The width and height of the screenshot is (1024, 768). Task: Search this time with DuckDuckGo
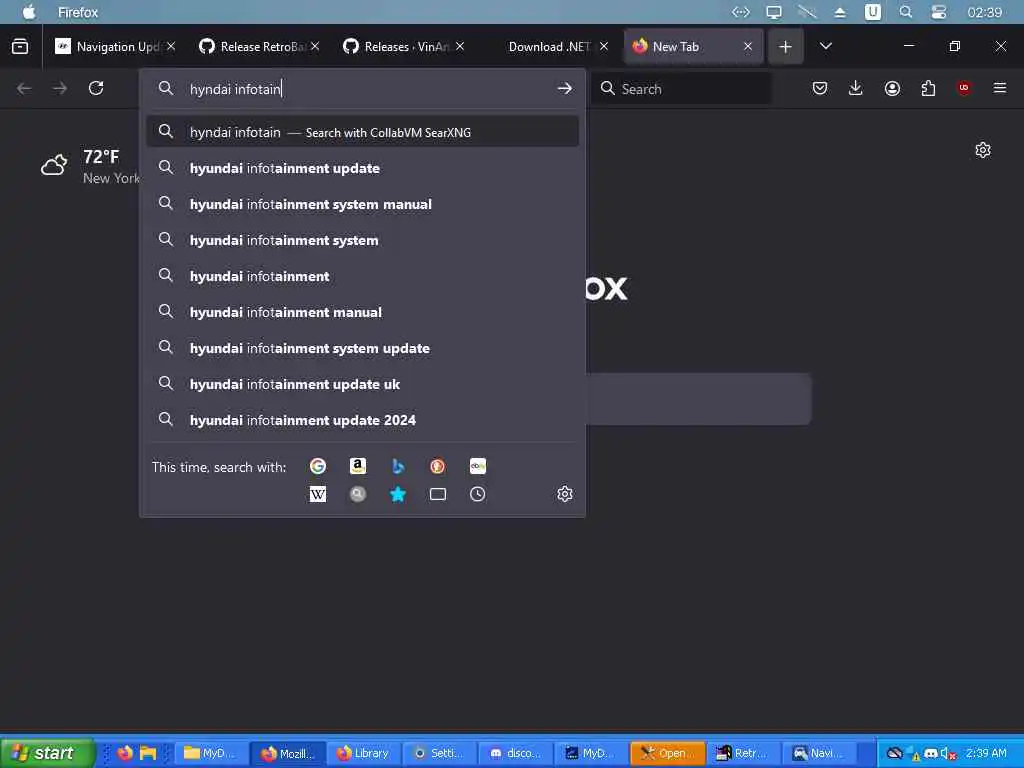(438, 466)
